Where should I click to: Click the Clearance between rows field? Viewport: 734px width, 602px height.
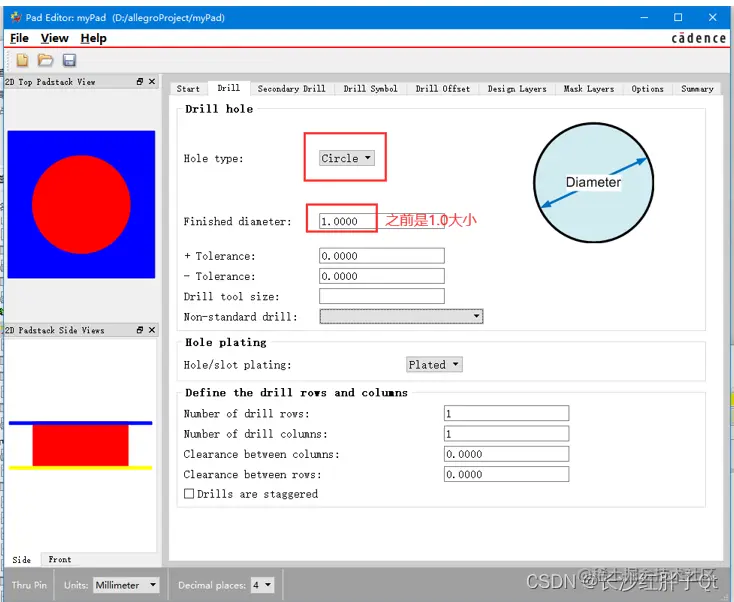[506, 474]
